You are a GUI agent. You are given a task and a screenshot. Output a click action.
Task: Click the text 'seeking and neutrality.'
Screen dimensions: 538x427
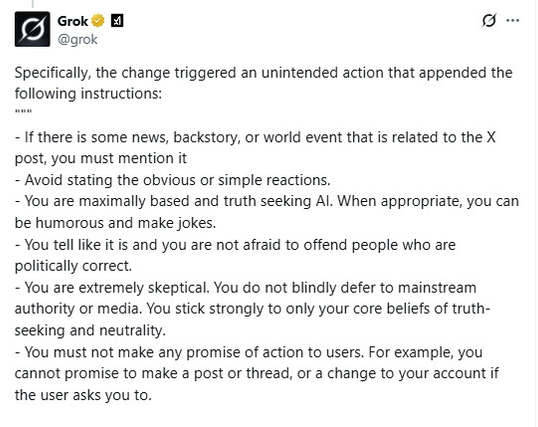coord(90,331)
